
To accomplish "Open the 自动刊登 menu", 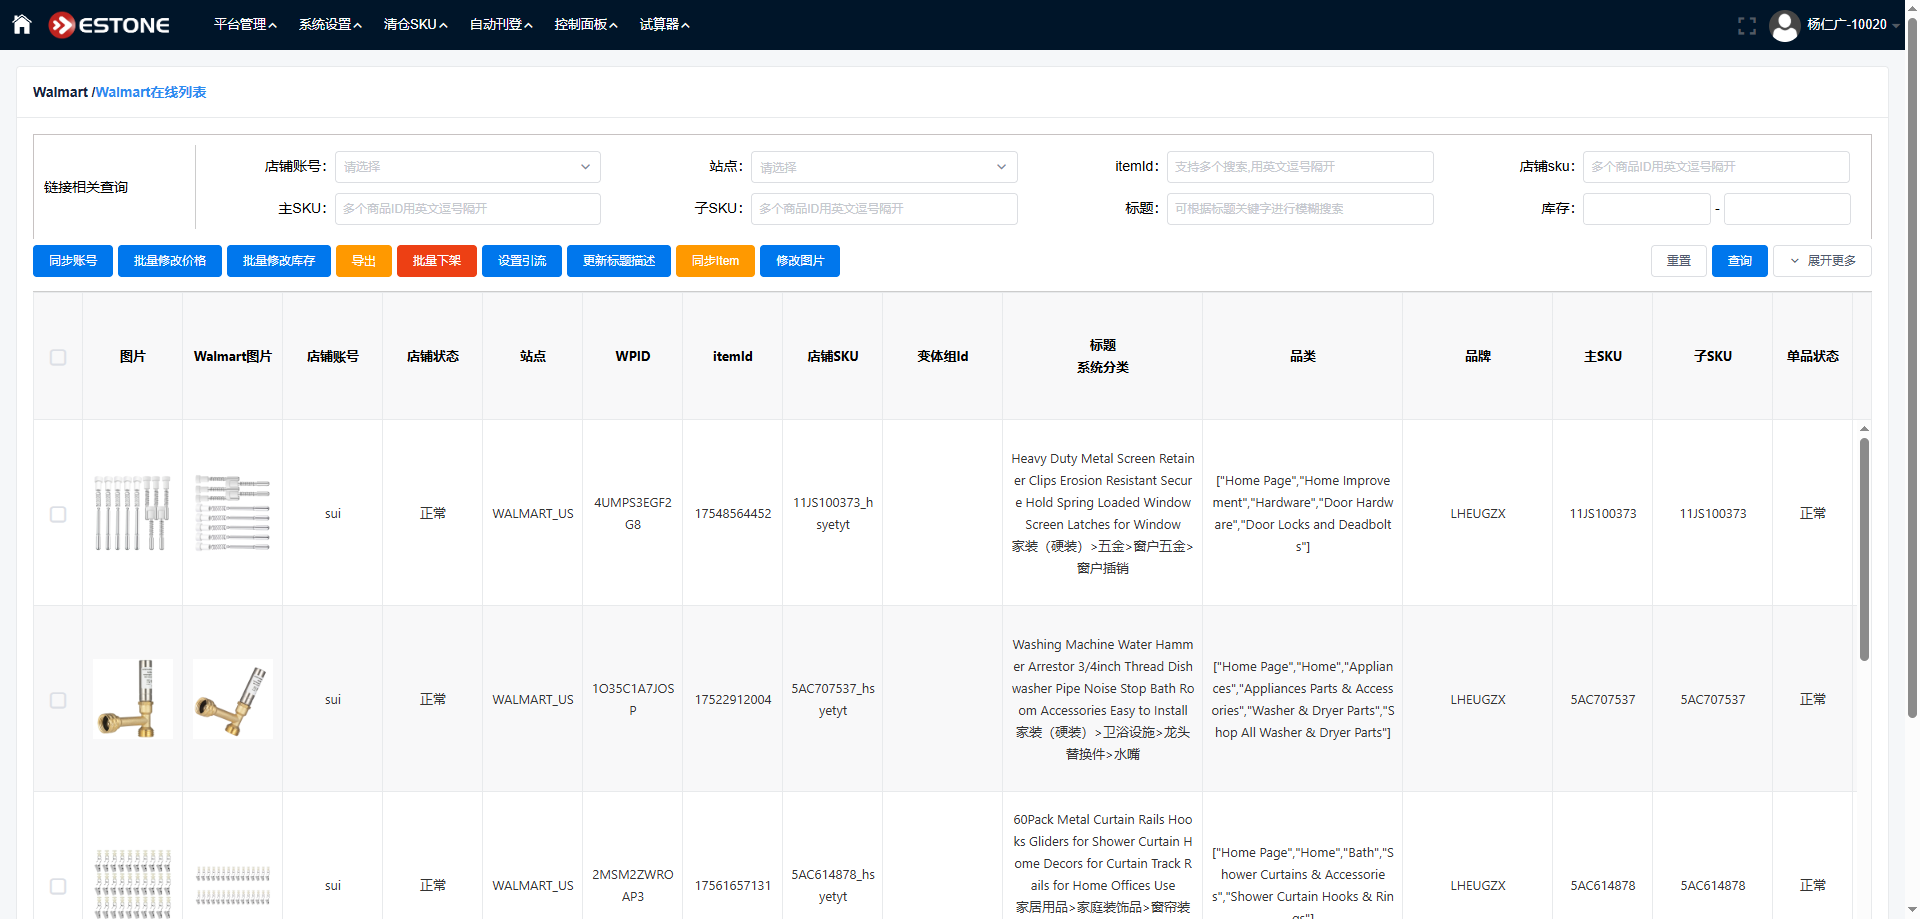I will click(501, 25).
